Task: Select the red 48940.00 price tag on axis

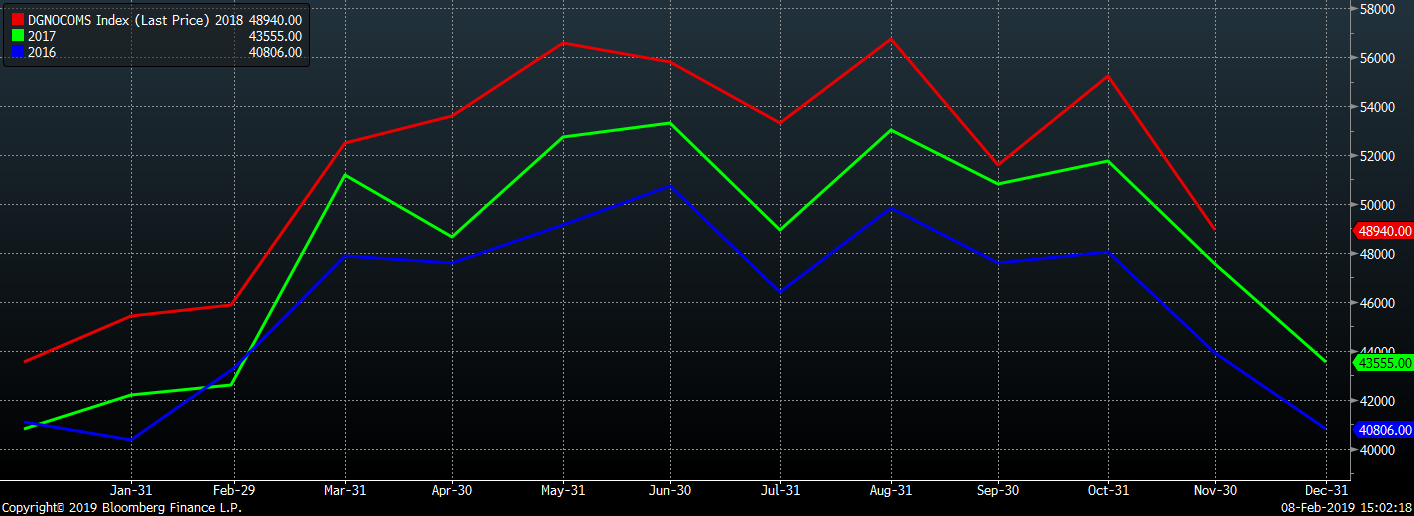Action: click(x=1384, y=231)
